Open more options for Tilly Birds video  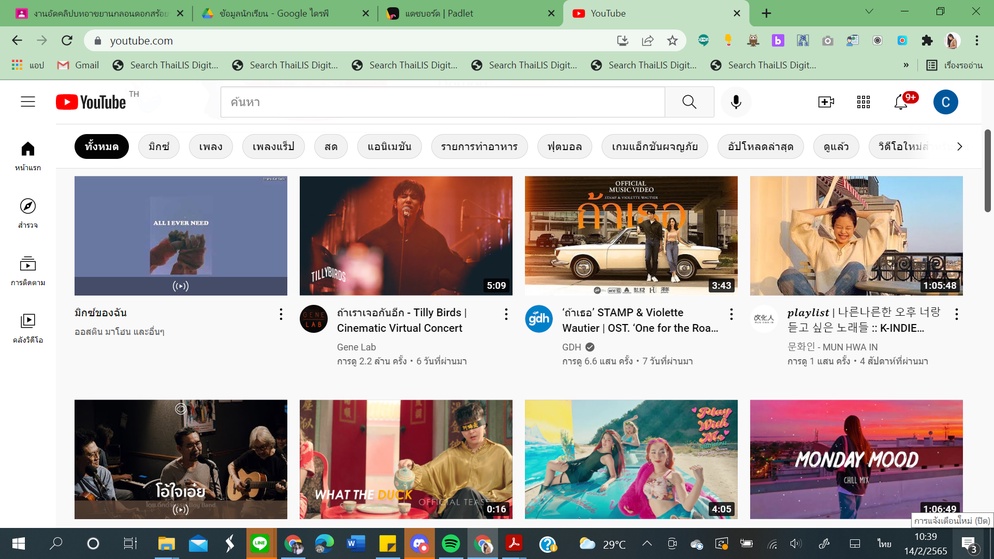[506, 314]
